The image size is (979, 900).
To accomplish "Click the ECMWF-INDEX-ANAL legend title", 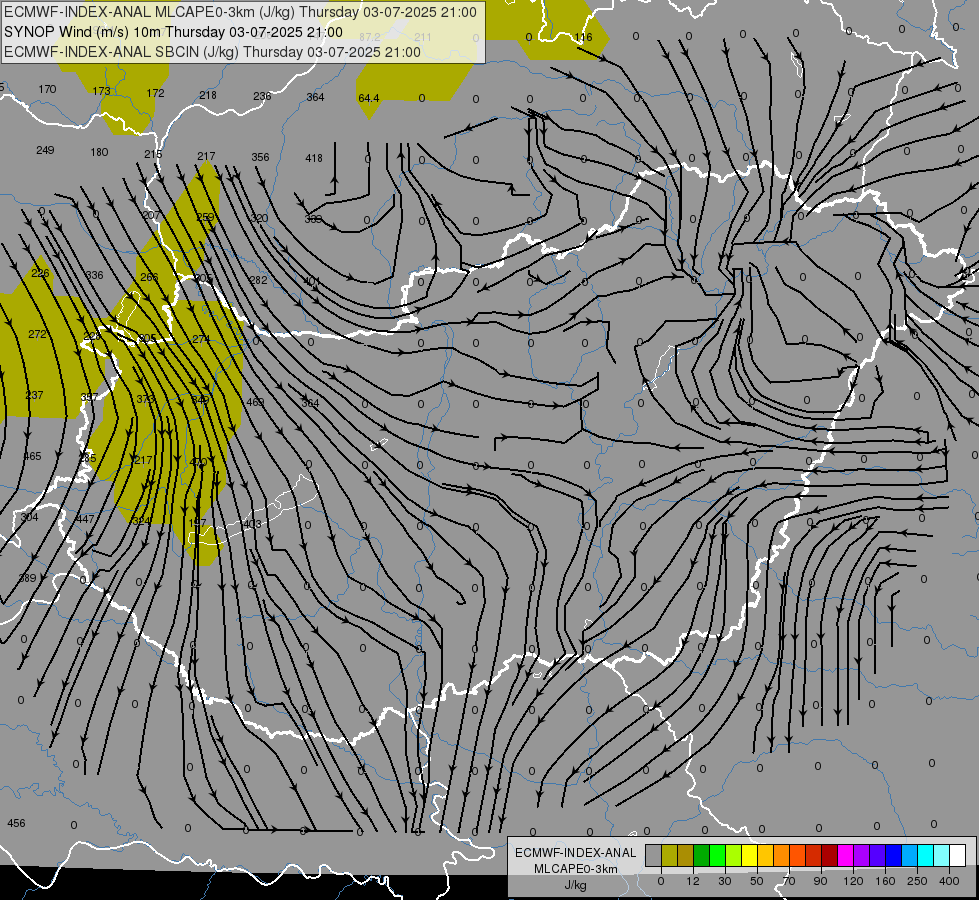I will (576, 853).
